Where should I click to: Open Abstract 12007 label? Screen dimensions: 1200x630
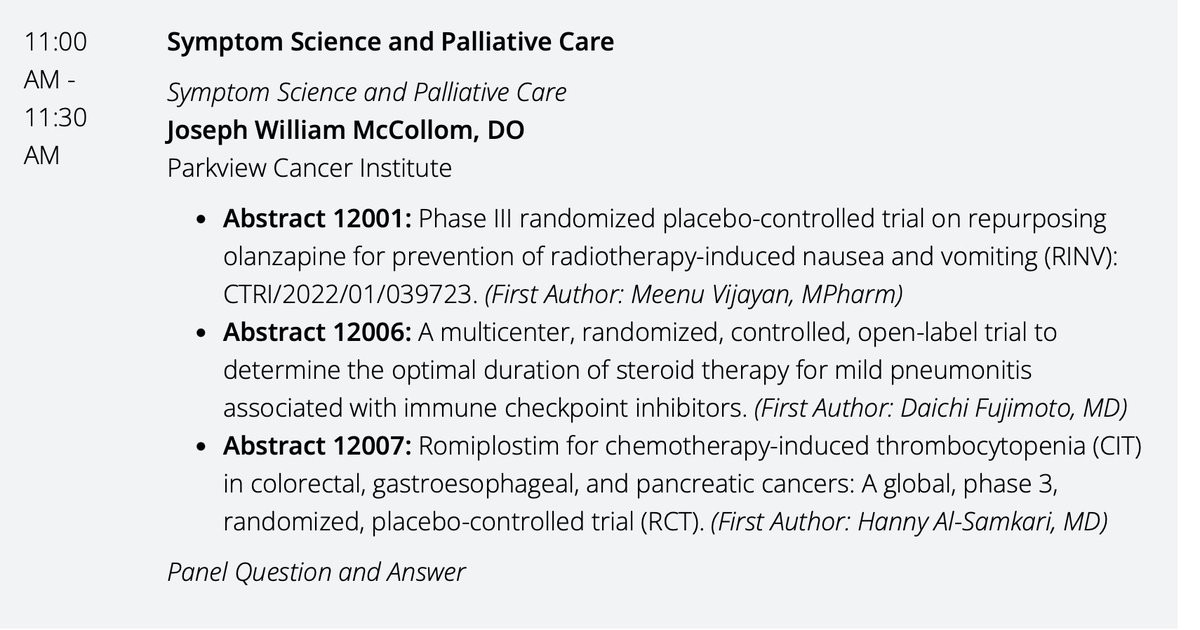(316, 445)
